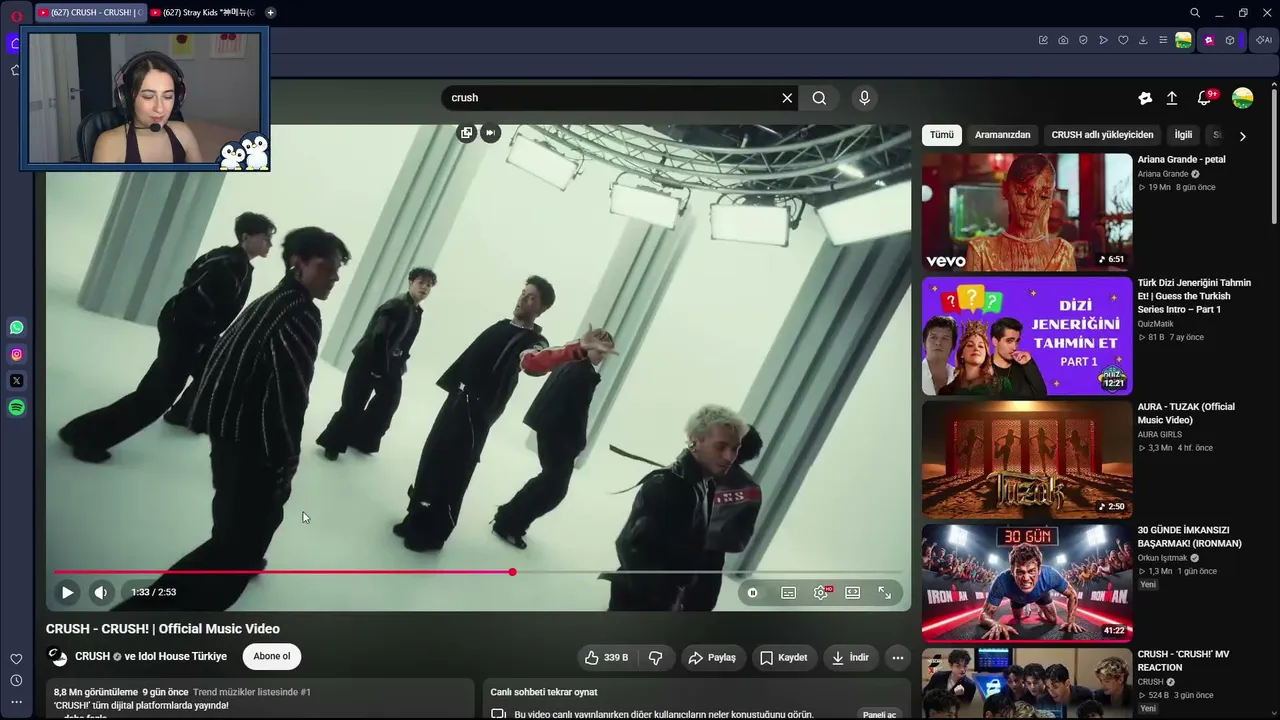Open Spotify in the browser sidebar
1280x720 pixels.
click(x=17, y=407)
